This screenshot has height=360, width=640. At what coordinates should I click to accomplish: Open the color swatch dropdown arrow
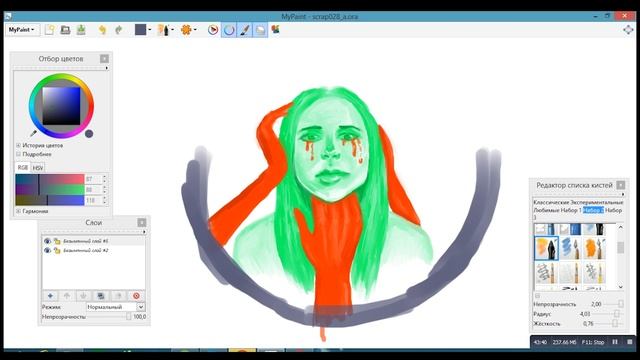[150, 30]
